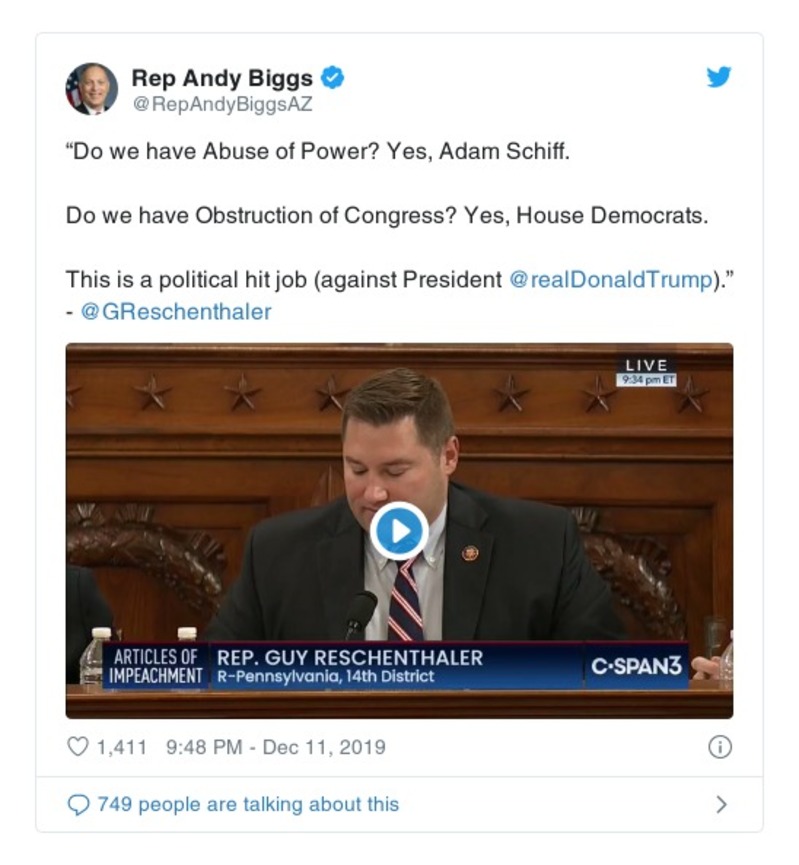This screenshot has width=799, height=865.
Task: Expand the conversation with right chevron
Action: 721,804
